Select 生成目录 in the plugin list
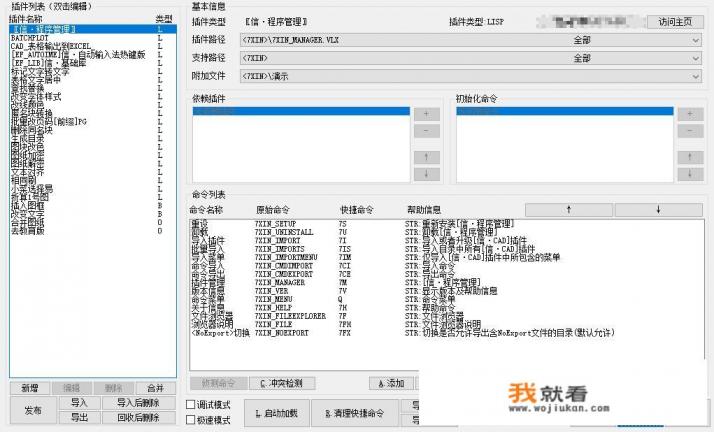 point(93,138)
